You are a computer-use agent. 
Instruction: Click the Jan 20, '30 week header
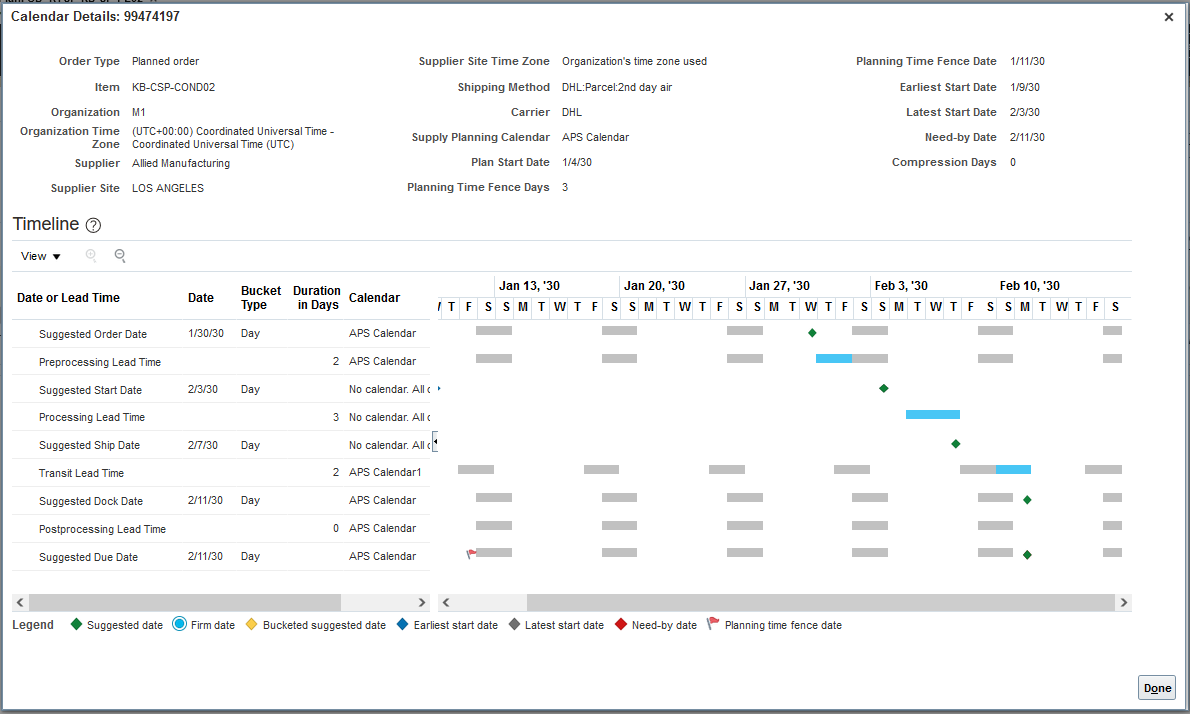[654, 286]
